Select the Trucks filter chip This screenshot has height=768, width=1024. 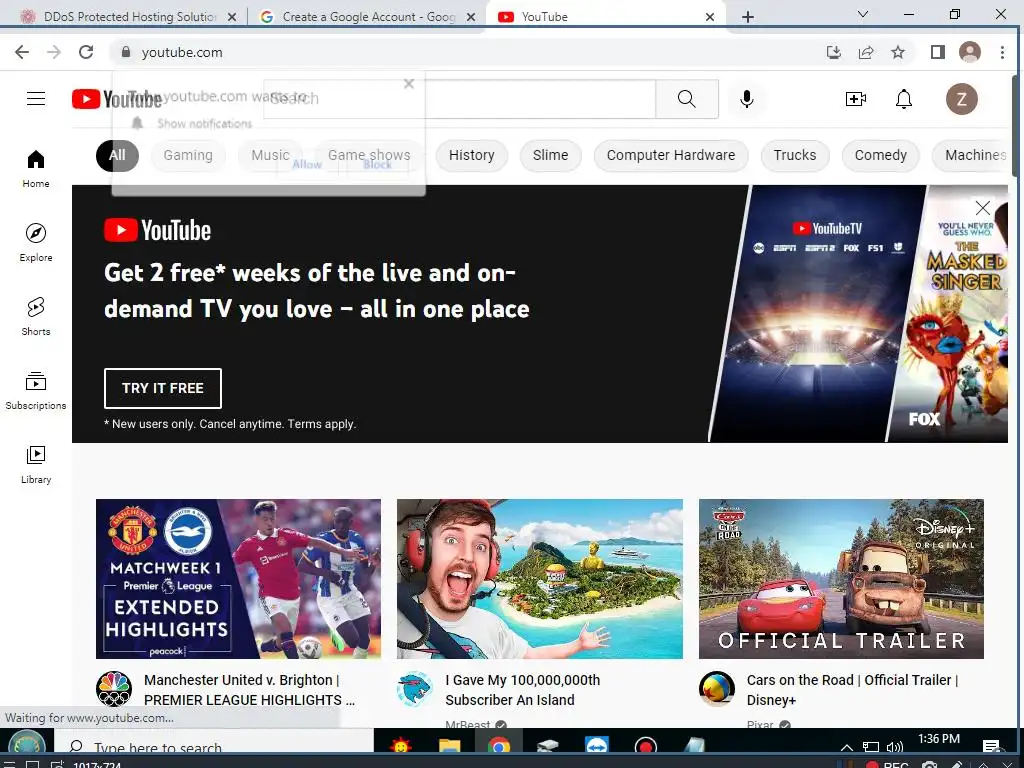coord(795,155)
